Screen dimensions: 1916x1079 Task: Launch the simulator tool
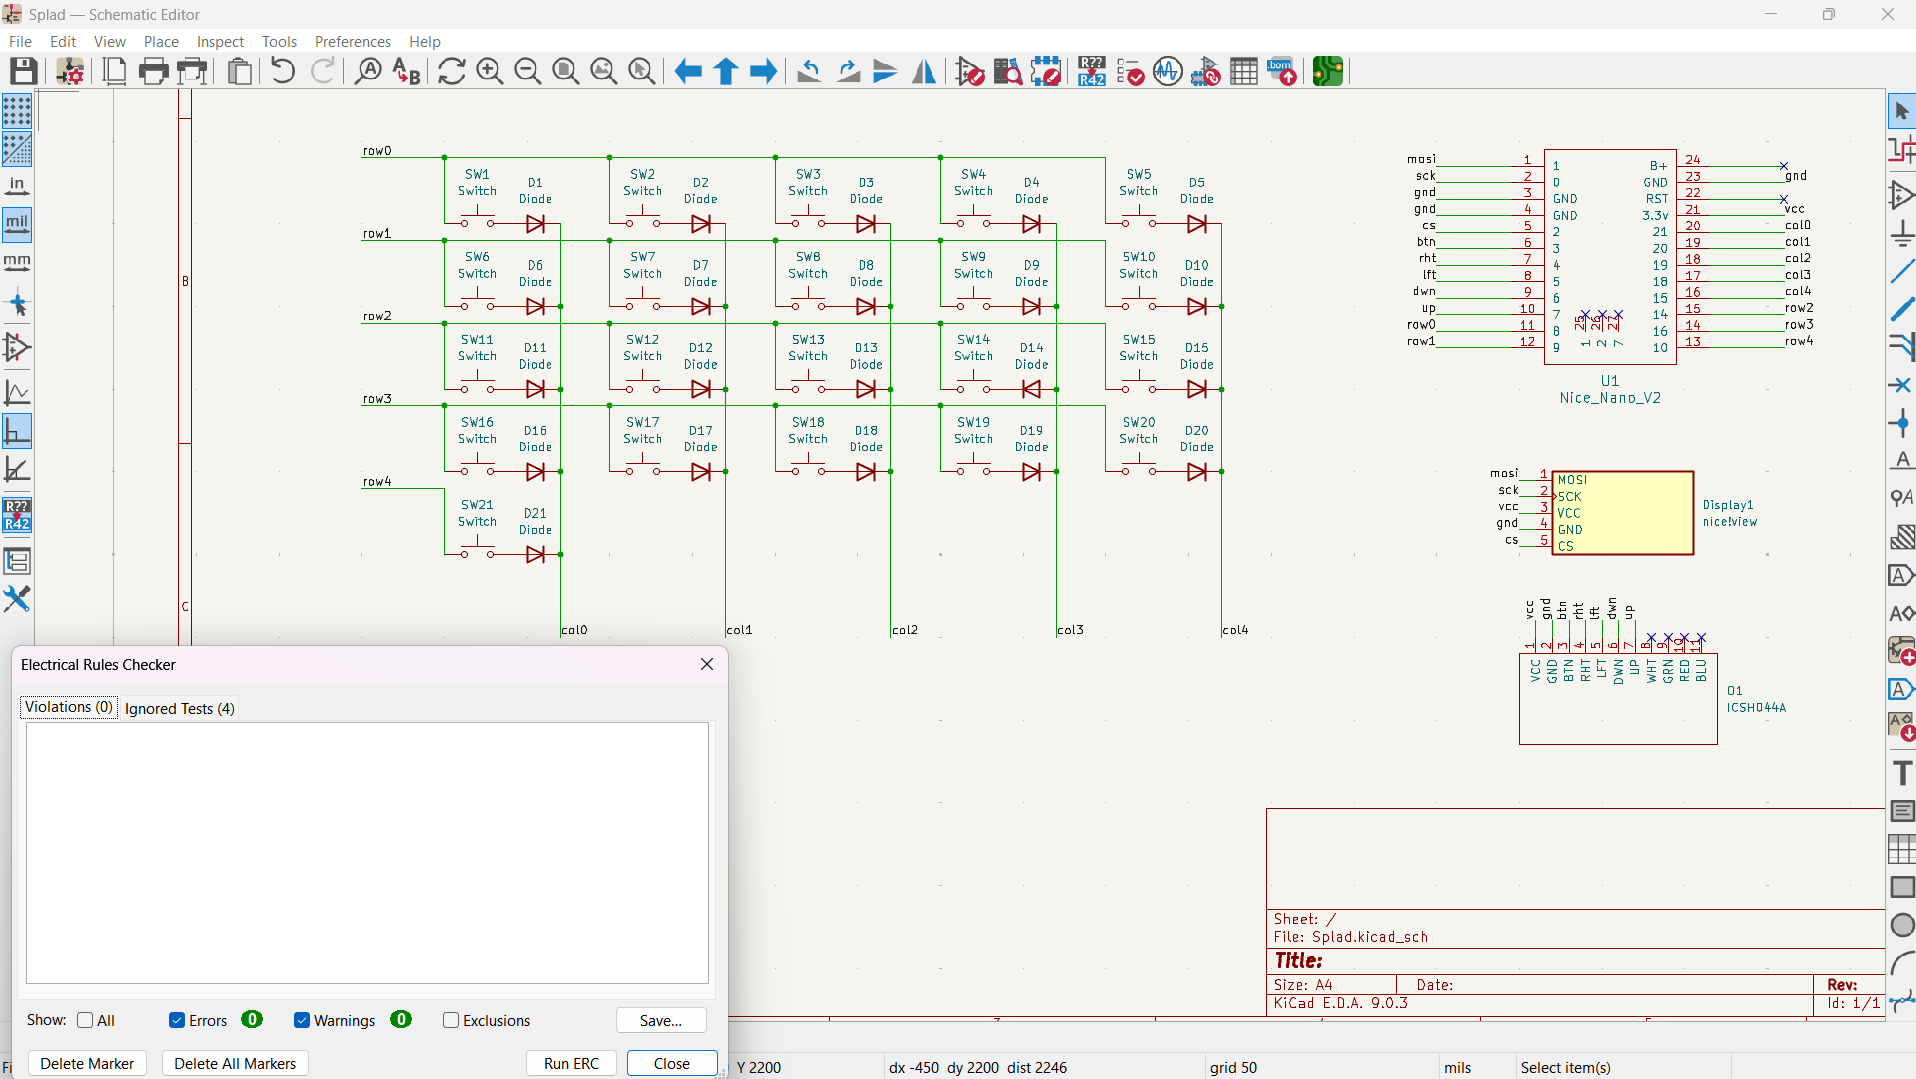coord(1167,71)
